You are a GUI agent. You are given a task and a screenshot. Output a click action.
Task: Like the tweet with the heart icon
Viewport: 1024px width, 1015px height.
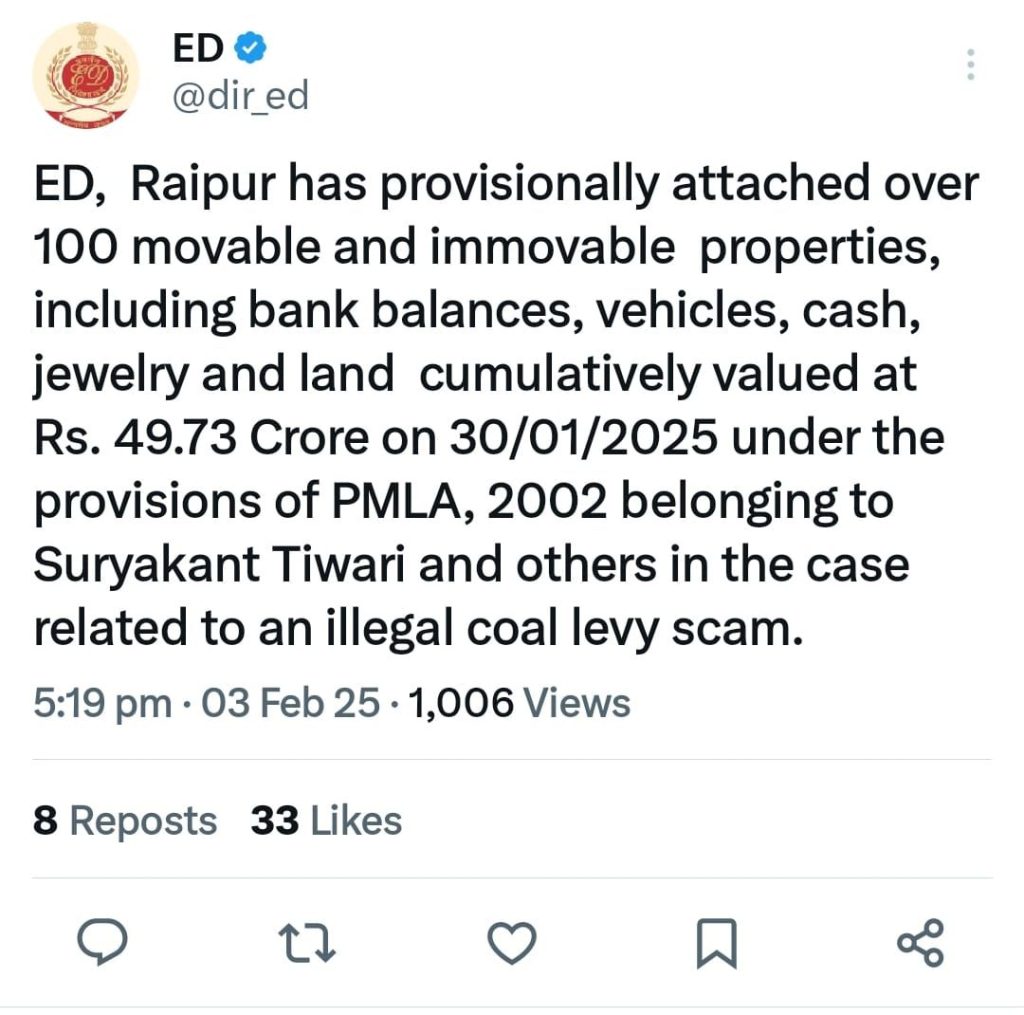(x=512, y=941)
